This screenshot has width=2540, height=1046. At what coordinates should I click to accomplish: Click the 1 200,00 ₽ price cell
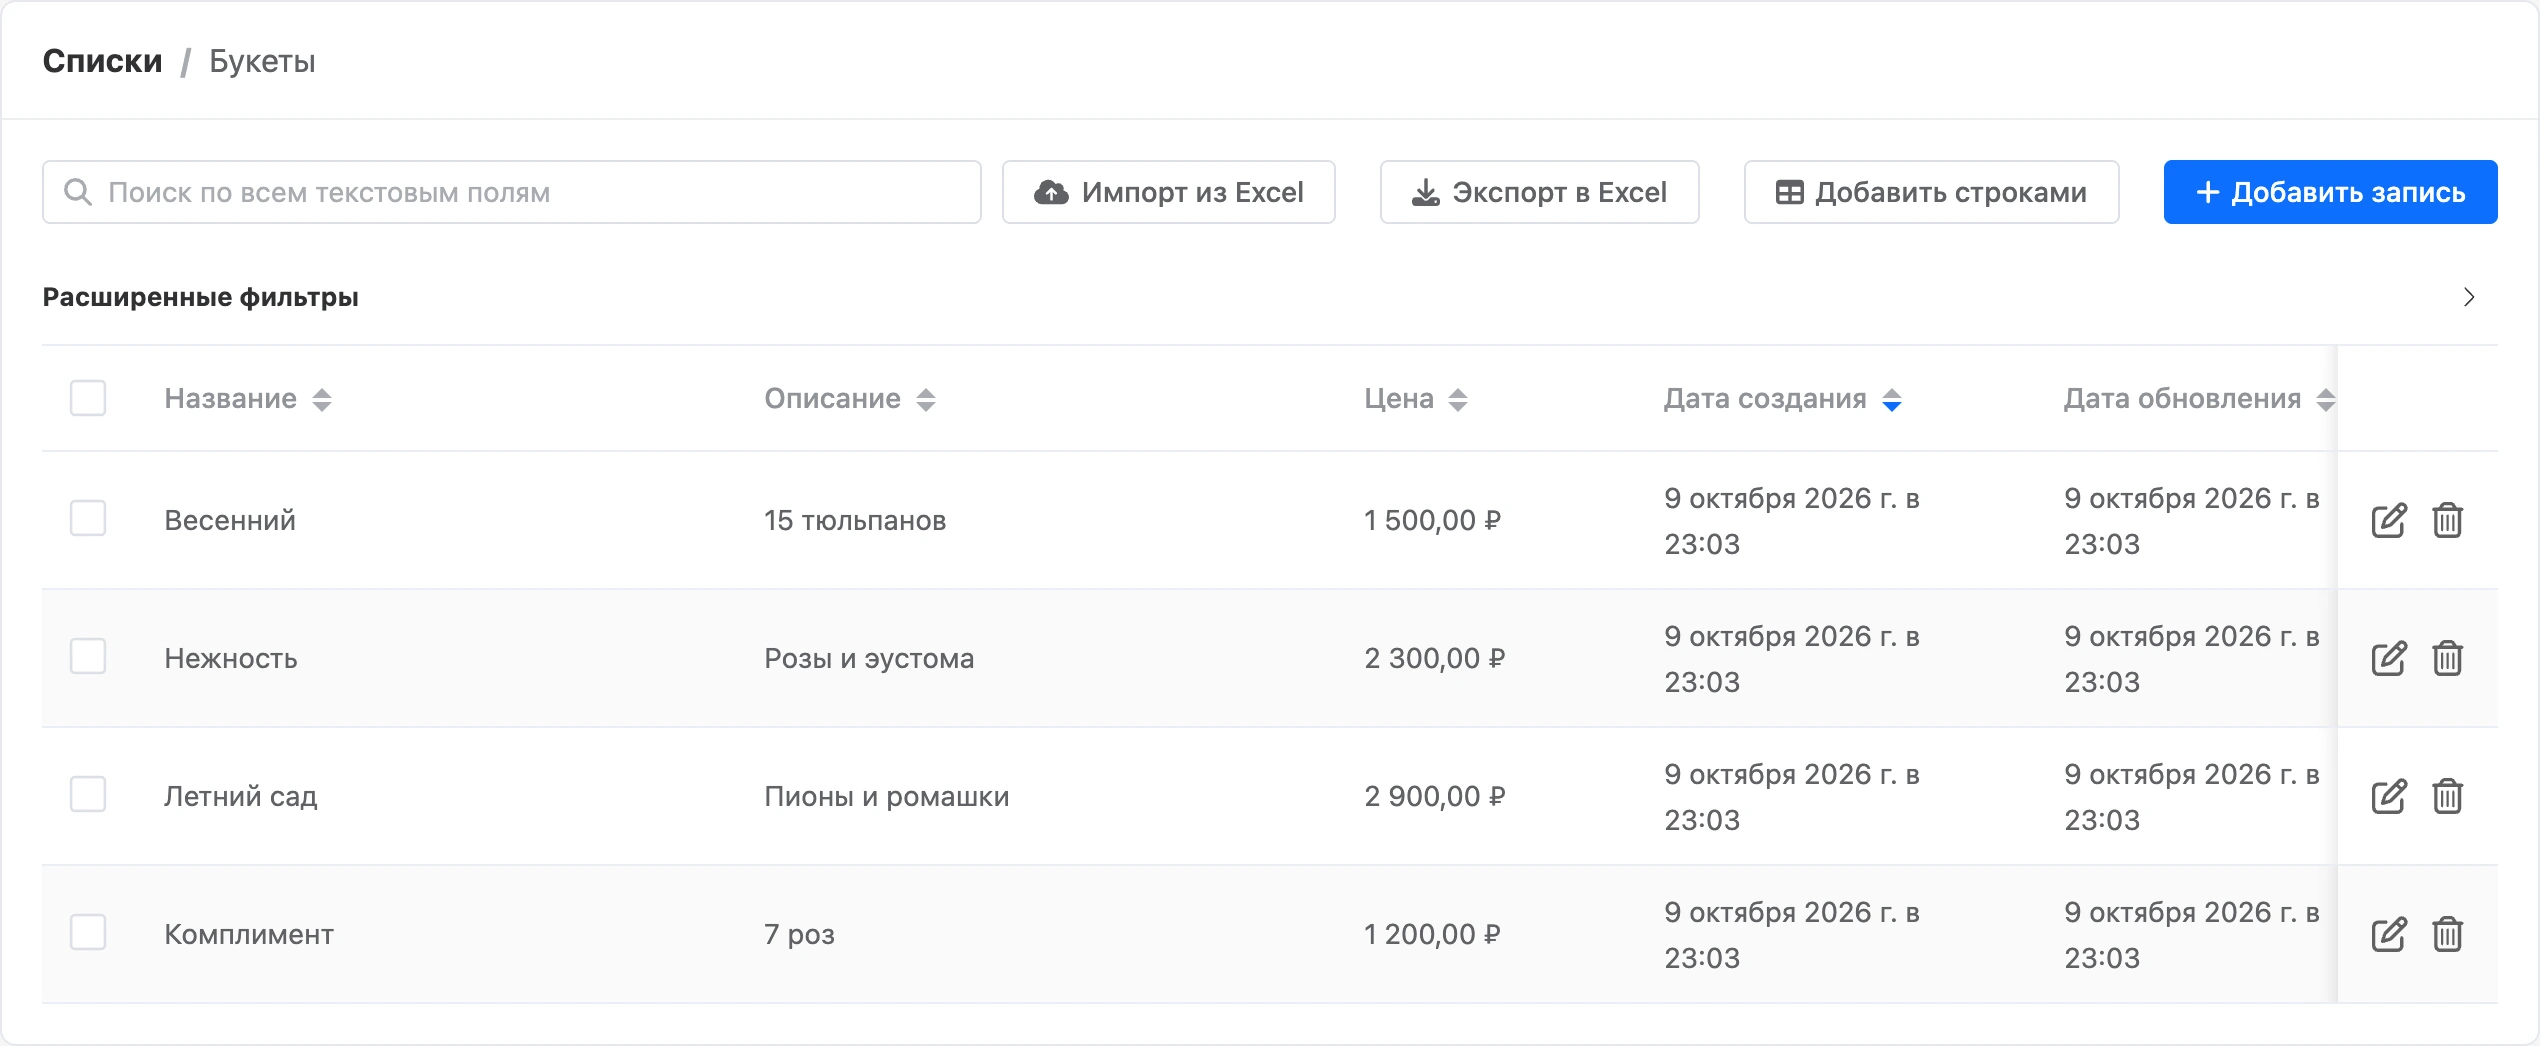[1433, 934]
